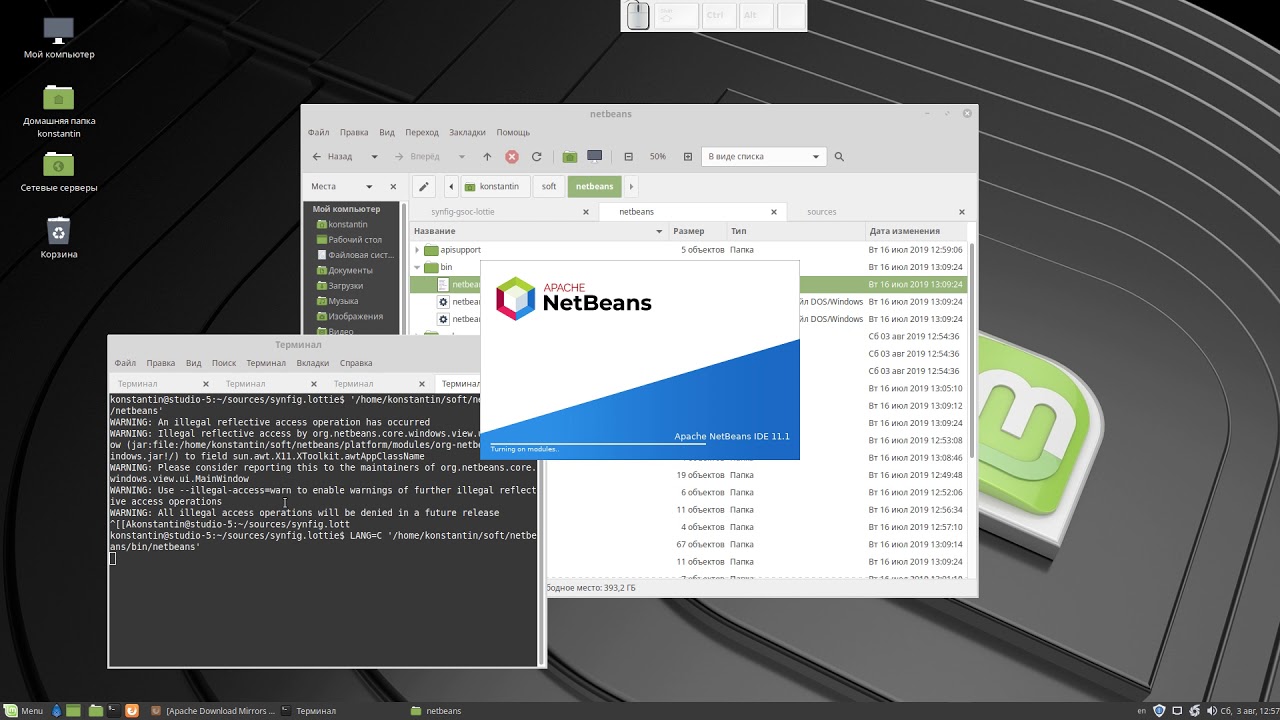Image resolution: width=1280 pixels, height=720 pixels.
Task: Open view mode dropdown В виде списка
Action: tap(763, 157)
